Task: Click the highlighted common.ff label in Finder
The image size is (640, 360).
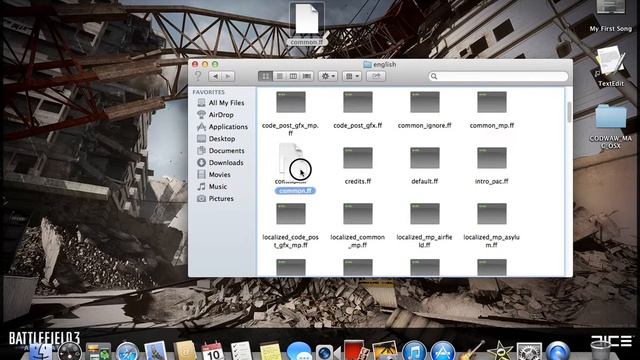Action: [295, 191]
